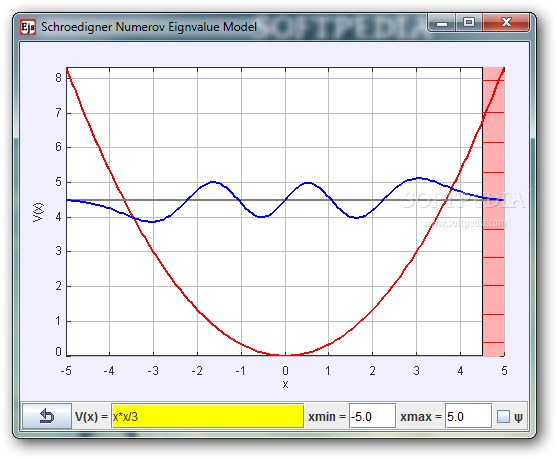
Task: Click the xmin value field
Action: click(x=372, y=416)
